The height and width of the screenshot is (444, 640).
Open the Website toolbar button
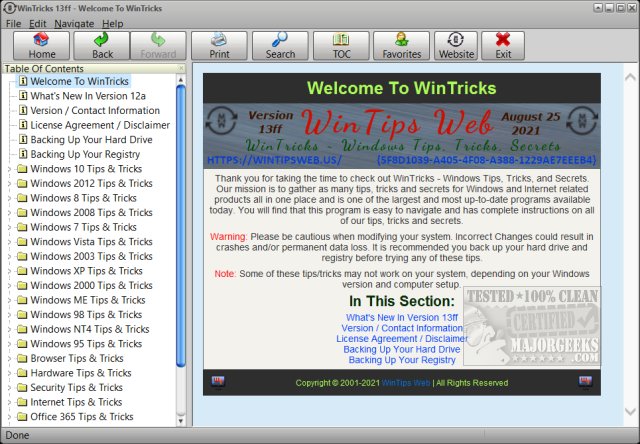coord(456,46)
